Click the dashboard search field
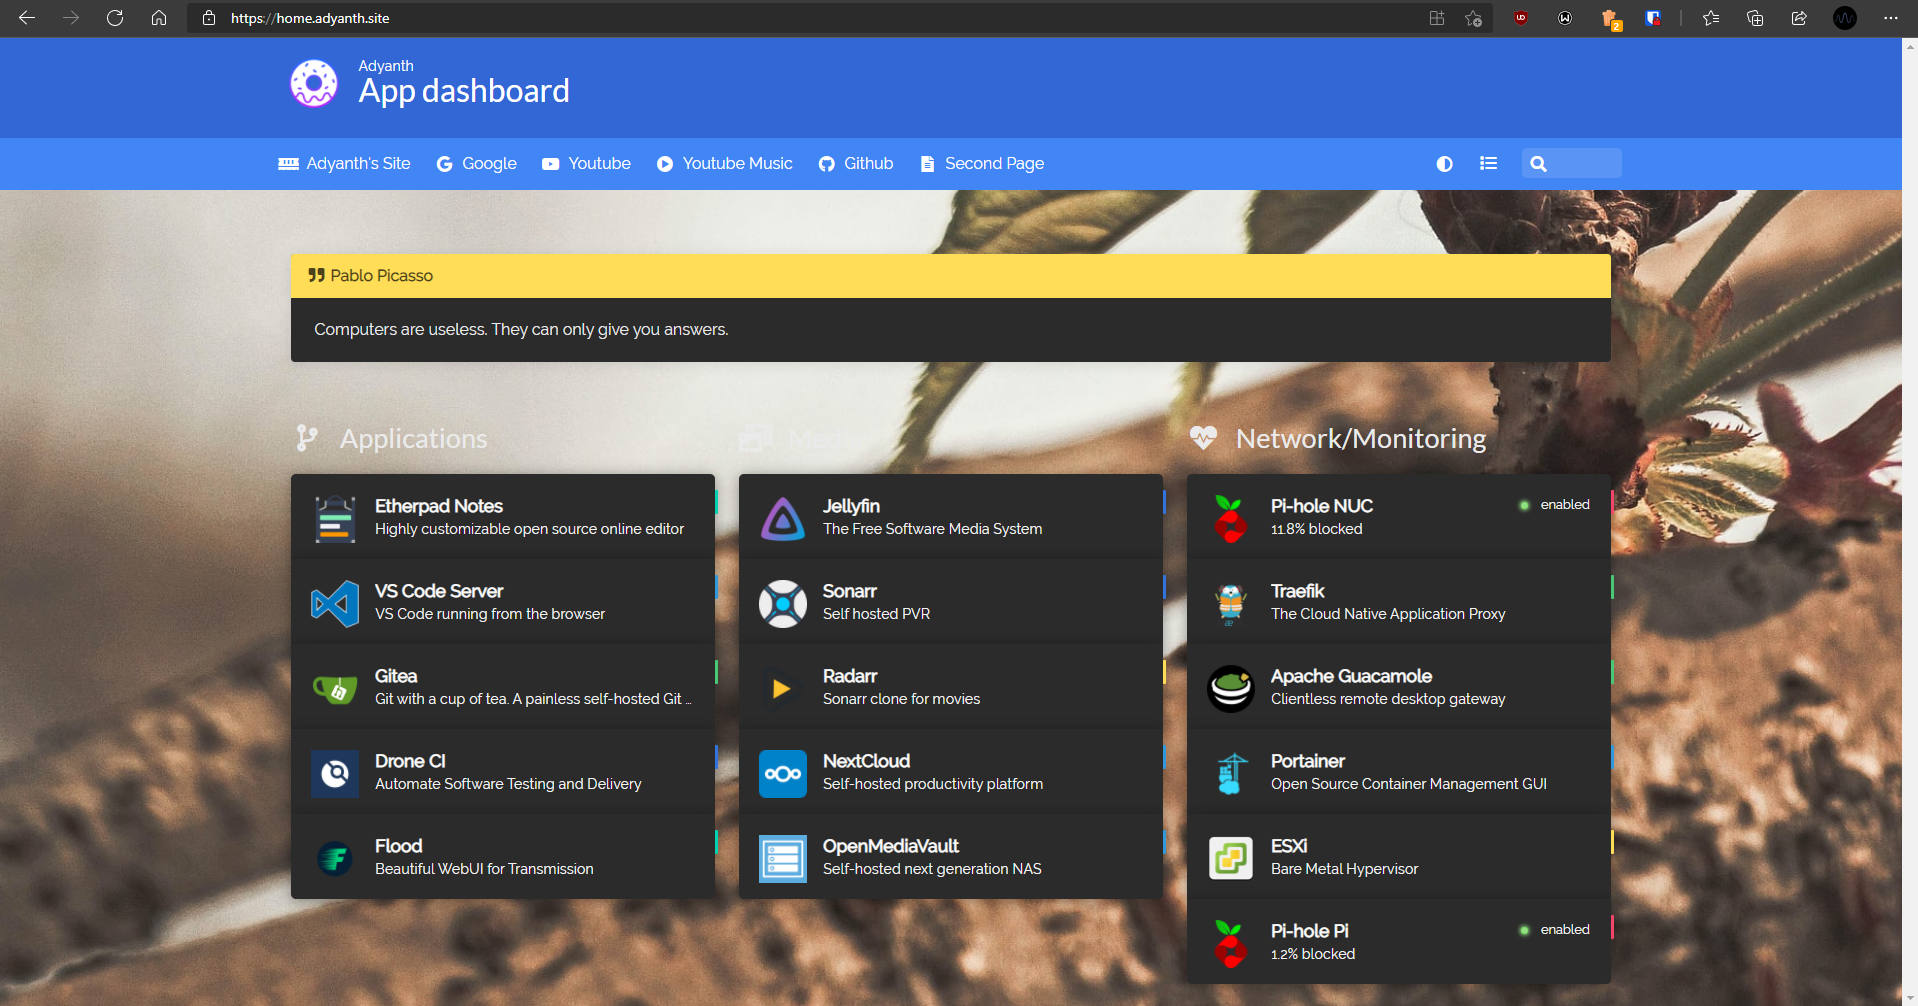This screenshot has width=1918, height=1006. (1582, 164)
